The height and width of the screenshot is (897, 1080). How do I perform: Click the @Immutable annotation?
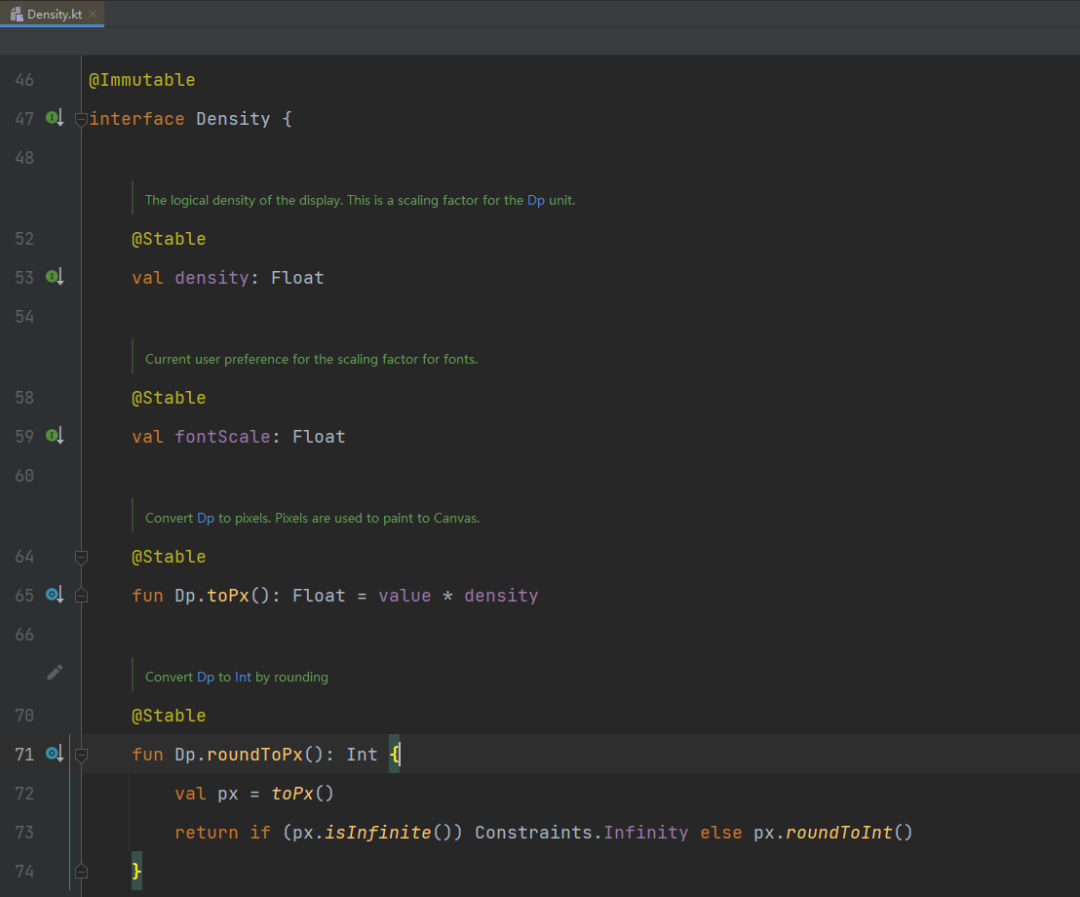pyautogui.click(x=142, y=80)
